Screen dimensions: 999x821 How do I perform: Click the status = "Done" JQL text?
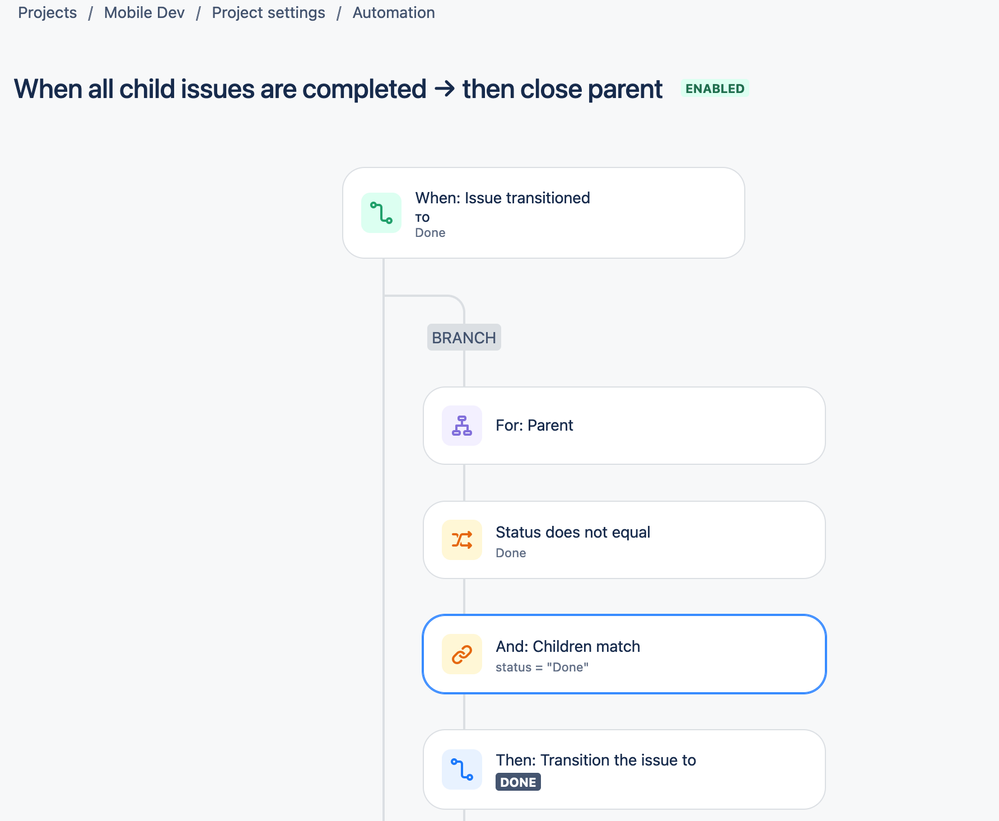pyautogui.click(x=542, y=667)
